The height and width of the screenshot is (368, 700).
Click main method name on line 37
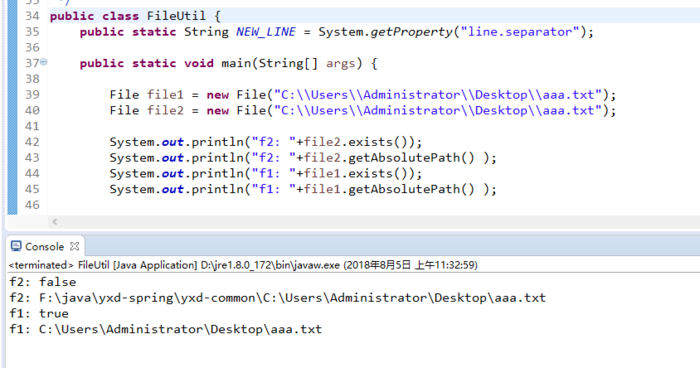(236, 63)
